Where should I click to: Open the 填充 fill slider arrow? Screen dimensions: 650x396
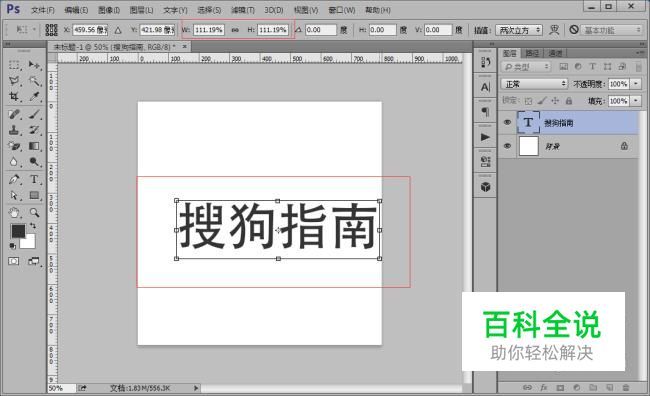(x=636, y=101)
